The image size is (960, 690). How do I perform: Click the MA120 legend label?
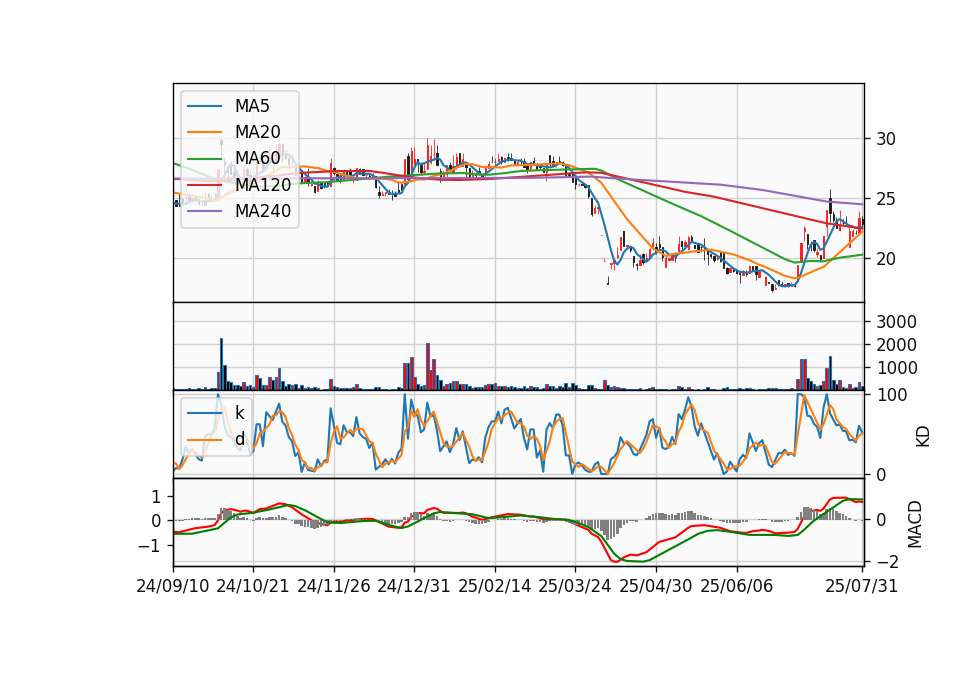pyautogui.click(x=263, y=184)
